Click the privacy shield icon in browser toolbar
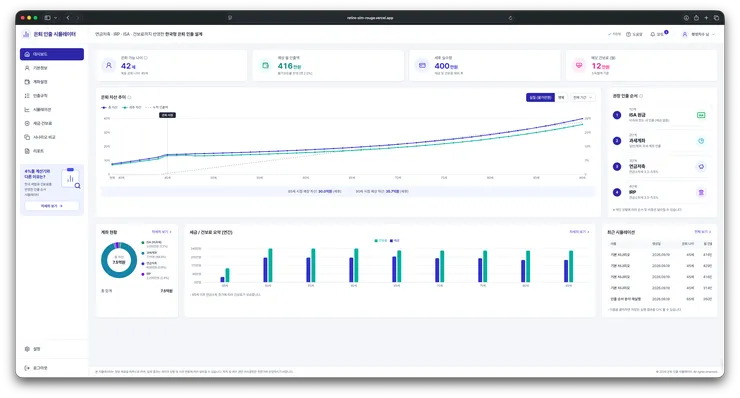 [230, 18]
